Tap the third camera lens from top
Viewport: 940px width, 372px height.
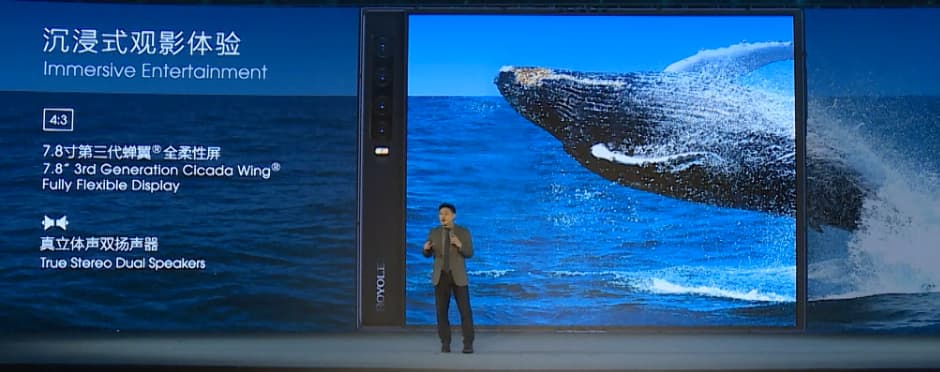point(382,106)
